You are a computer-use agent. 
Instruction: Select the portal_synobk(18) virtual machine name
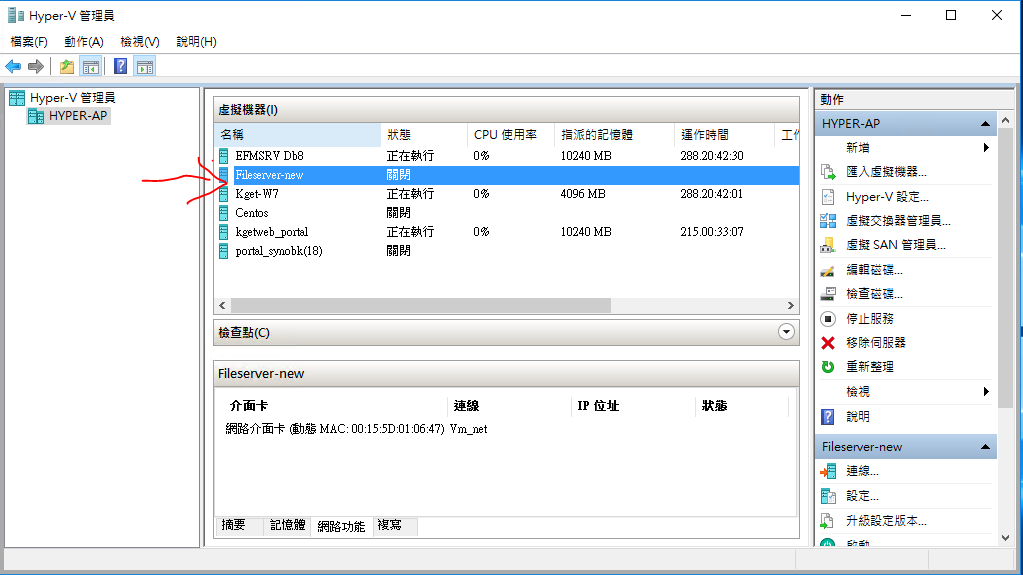279,251
